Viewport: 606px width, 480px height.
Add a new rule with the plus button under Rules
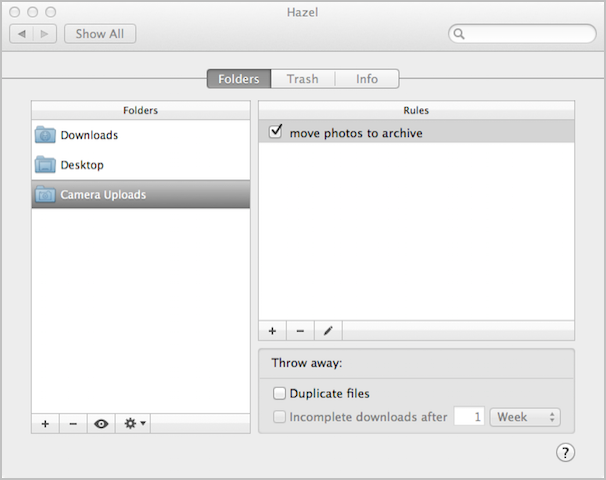coord(272,331)
